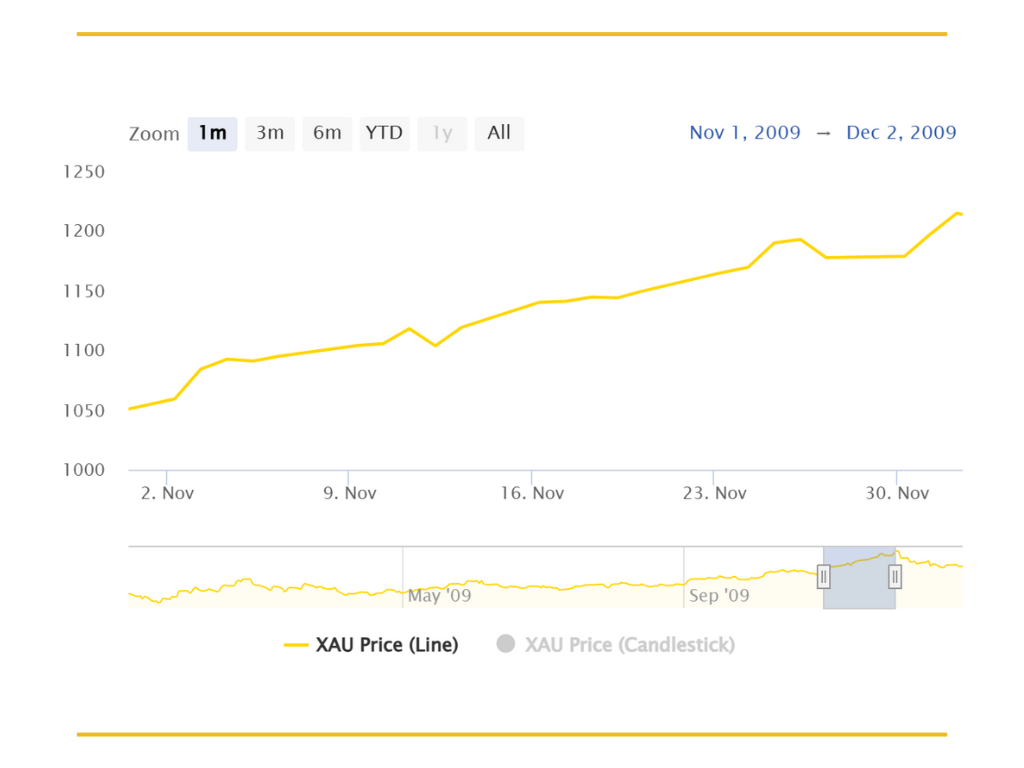The width and height of the screenshot is (1024, 768).
Task: Grab the right navigator range handle
Action: pos(895,577)
